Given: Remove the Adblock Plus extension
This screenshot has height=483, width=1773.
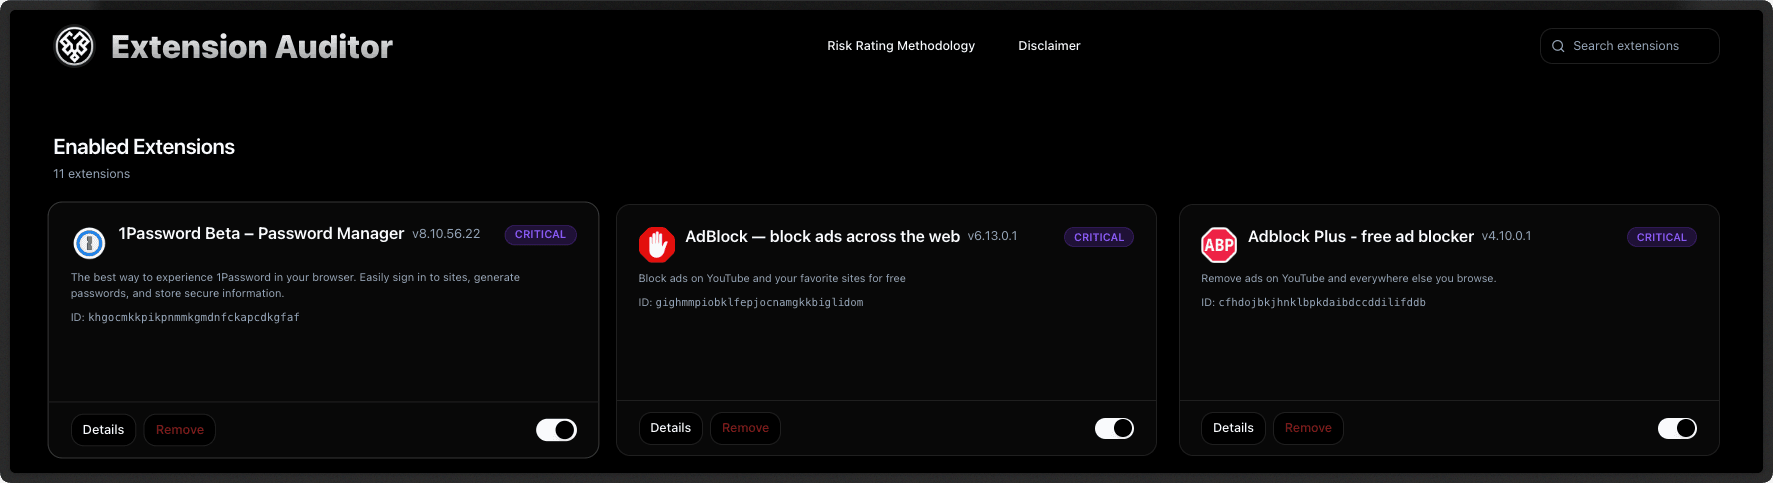Looking at the screenshot, I should click(x=1308, y=428).
